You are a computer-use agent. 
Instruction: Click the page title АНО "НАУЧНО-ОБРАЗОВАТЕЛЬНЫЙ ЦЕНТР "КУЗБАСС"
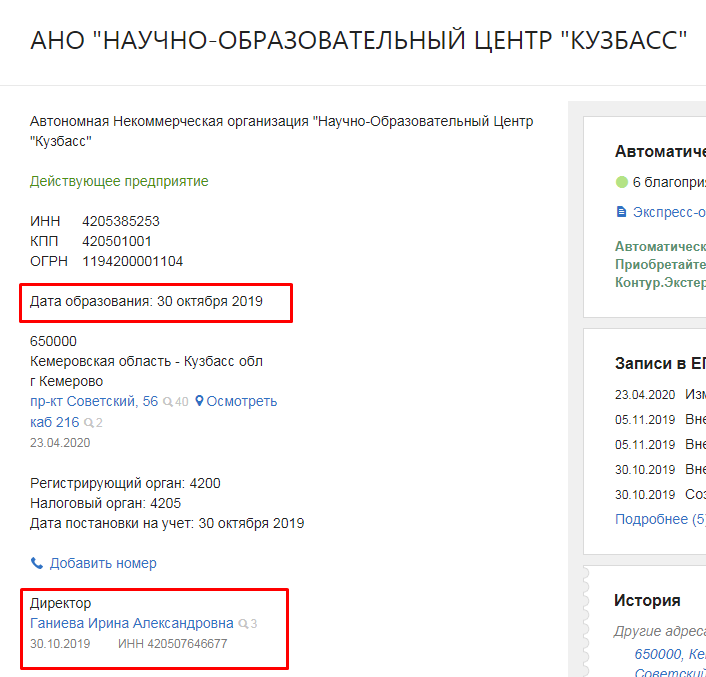click(359, 40)
